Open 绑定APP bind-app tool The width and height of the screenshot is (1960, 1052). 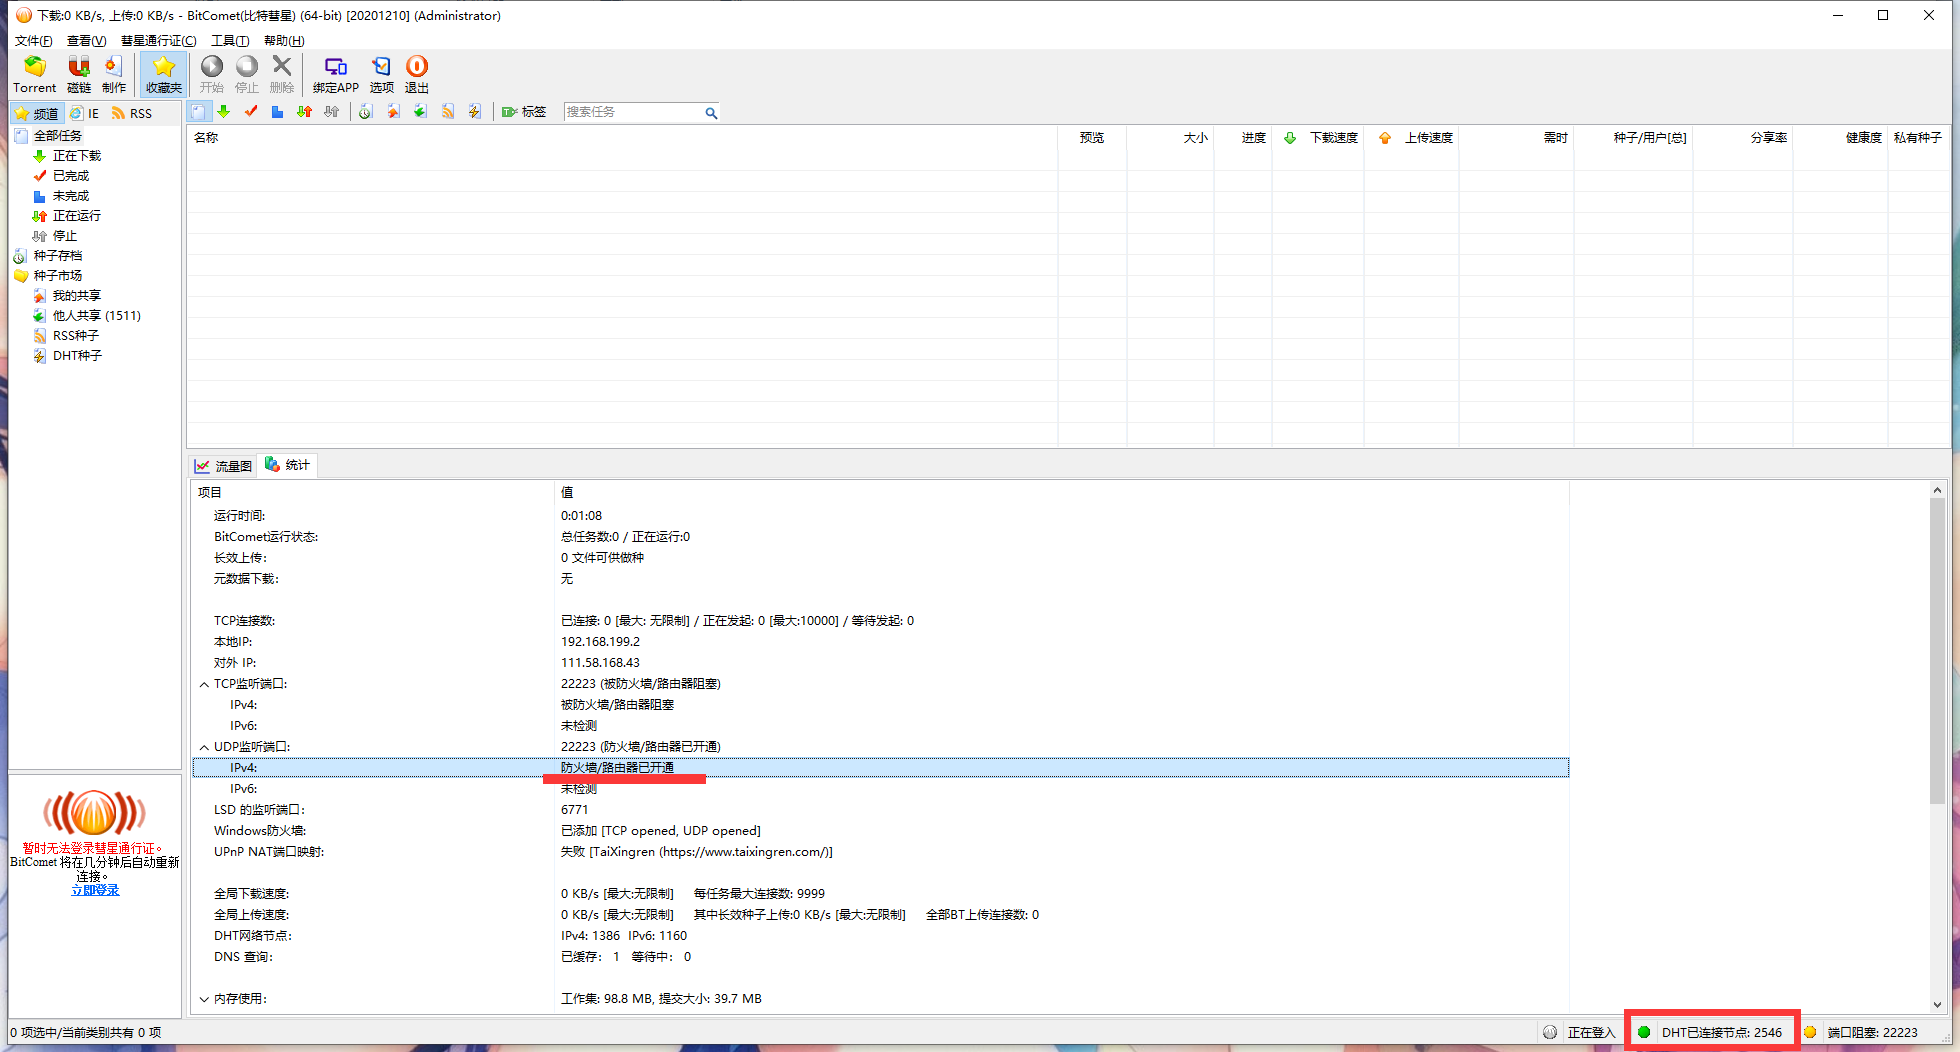click(x=336, y=75)
